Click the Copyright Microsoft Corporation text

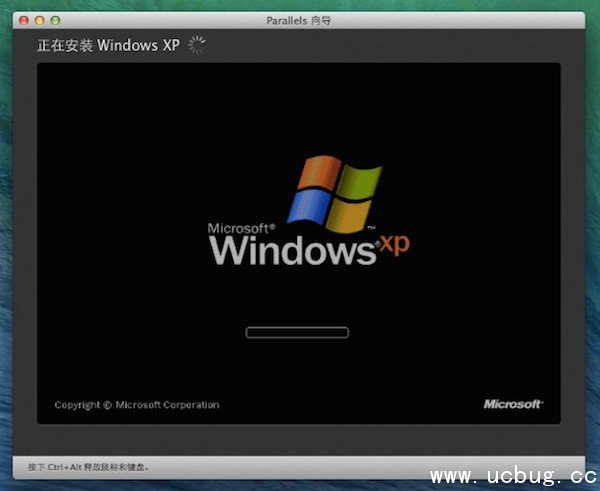[x=137, y=405]
